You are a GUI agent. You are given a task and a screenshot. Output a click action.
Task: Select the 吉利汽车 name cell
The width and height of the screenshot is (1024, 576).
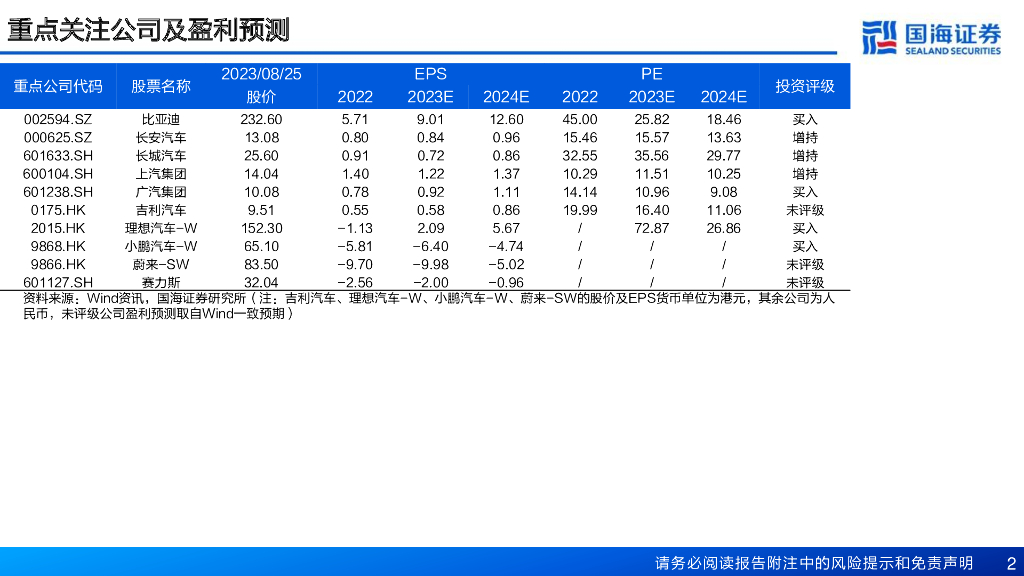click(x=161, y=210)
